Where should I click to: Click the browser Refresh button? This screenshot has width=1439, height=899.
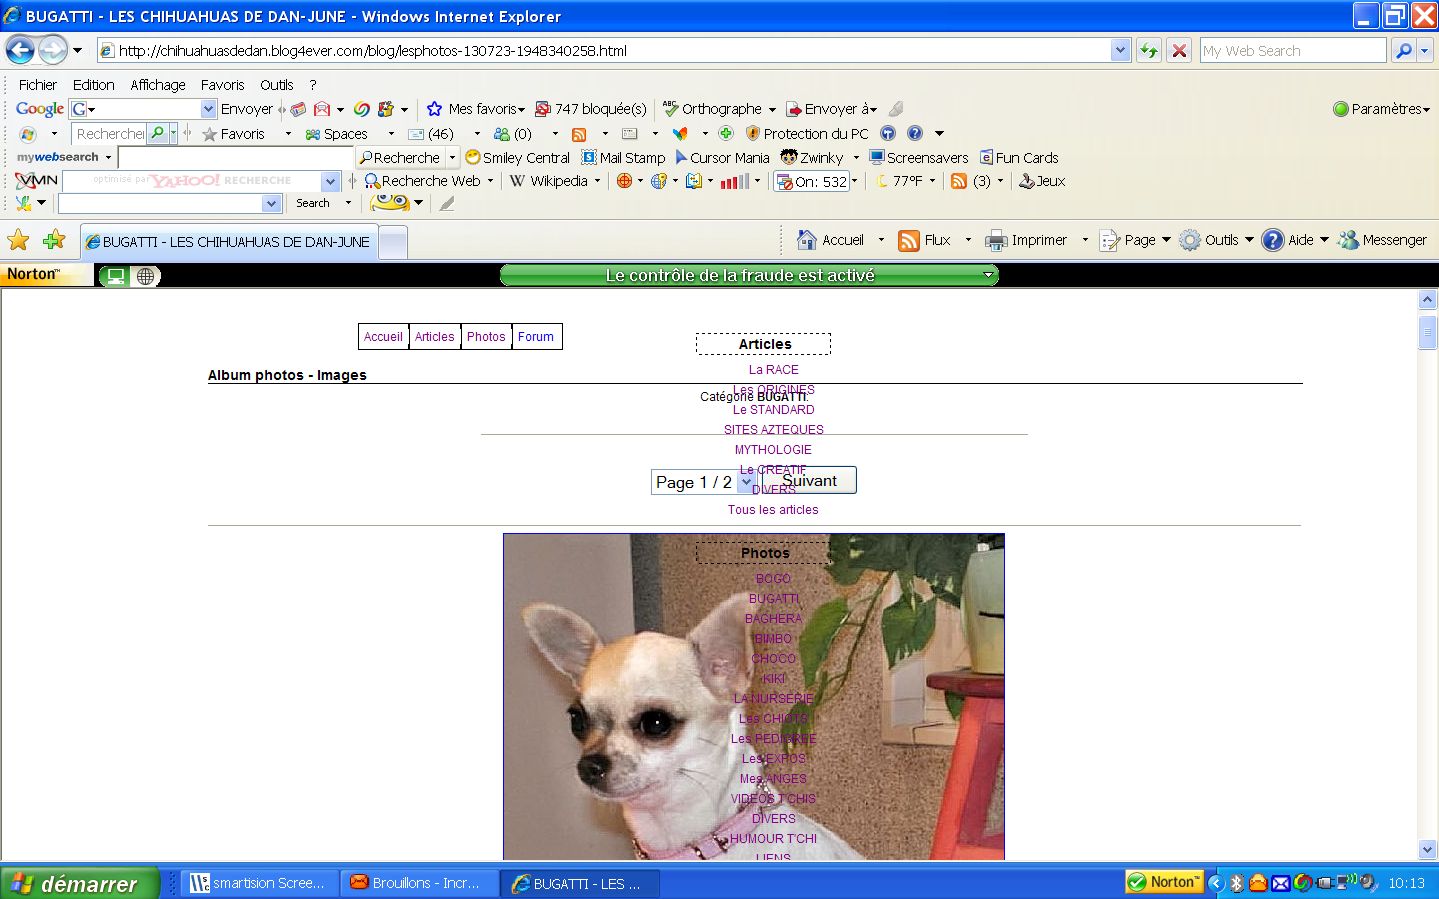pos(1149,51)
